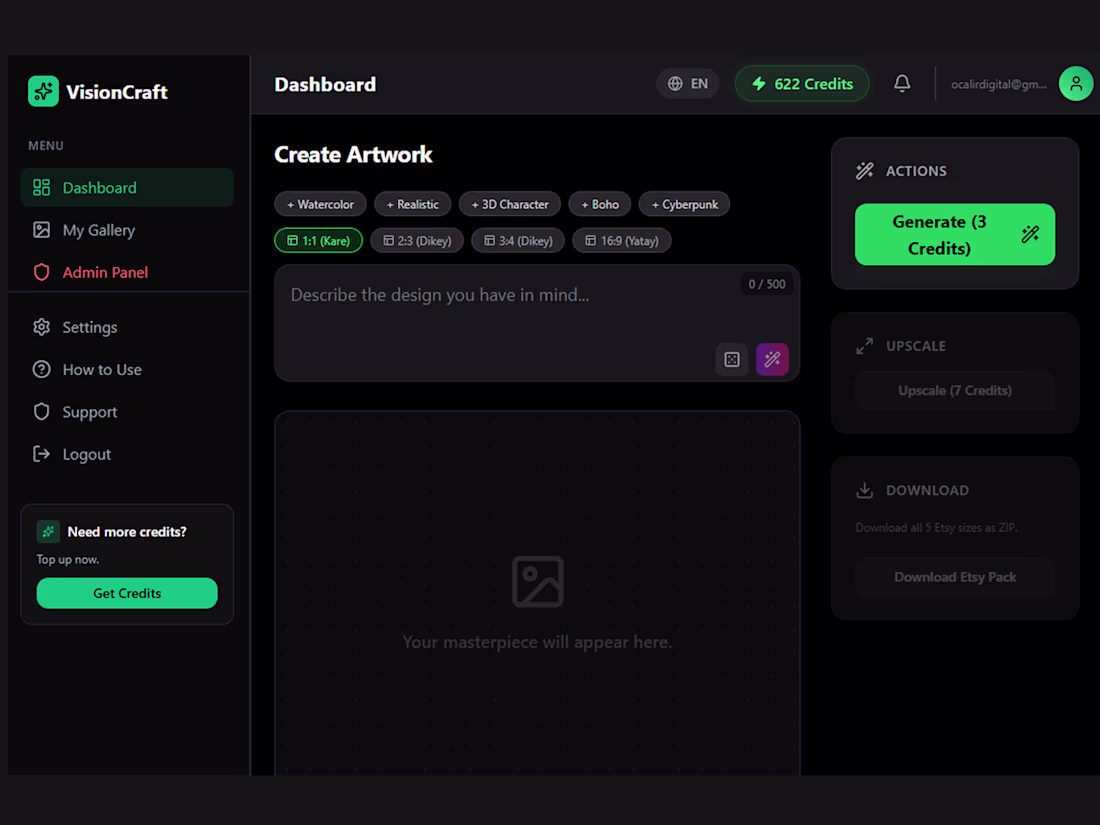Click the My Gallery image icon
This screenshot has width=1100, height=825.
(41, 230)
